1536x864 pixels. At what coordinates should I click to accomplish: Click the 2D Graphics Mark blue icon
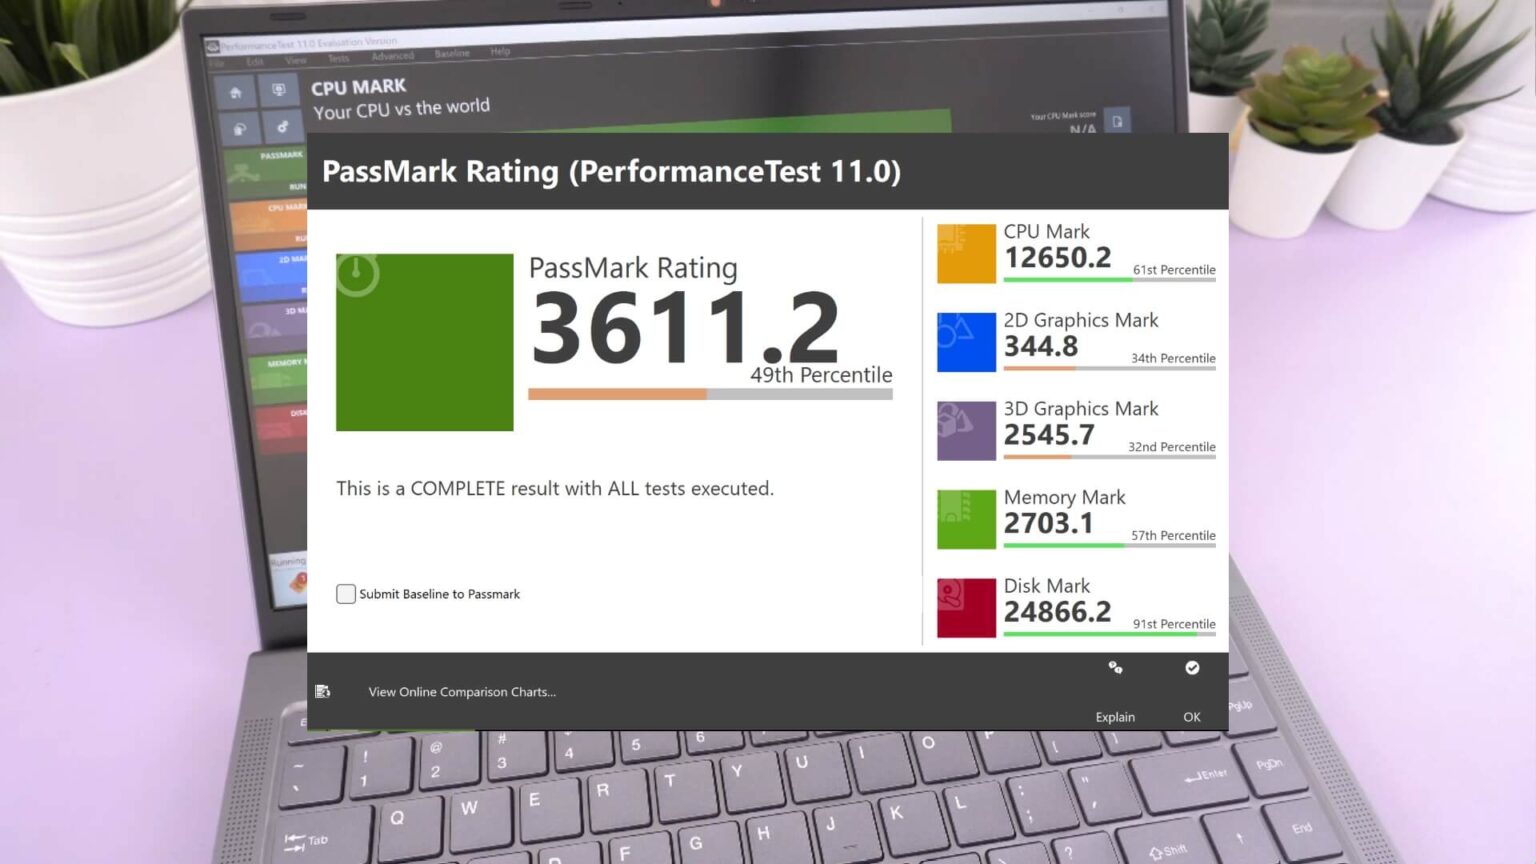click(964, 341)
